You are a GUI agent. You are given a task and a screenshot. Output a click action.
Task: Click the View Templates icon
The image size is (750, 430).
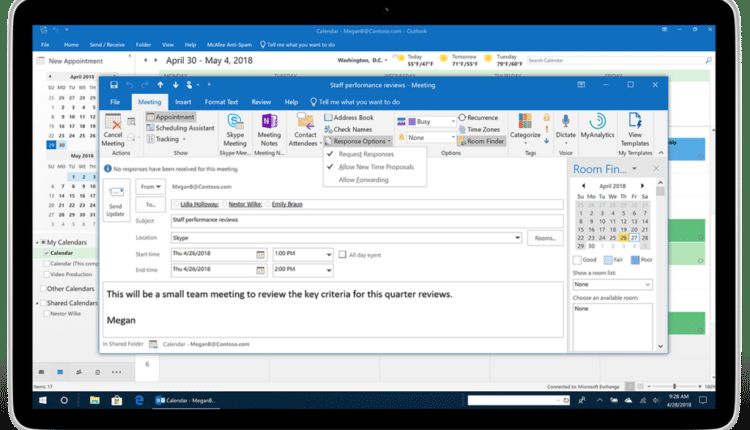click(x=634, y=122)
